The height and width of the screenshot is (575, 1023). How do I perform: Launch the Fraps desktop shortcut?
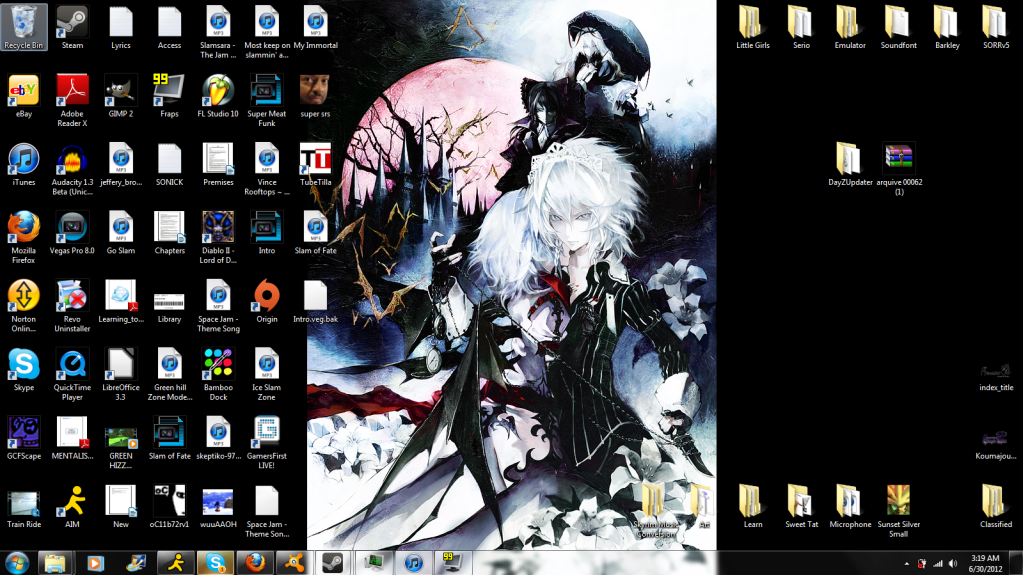(169, 96)
